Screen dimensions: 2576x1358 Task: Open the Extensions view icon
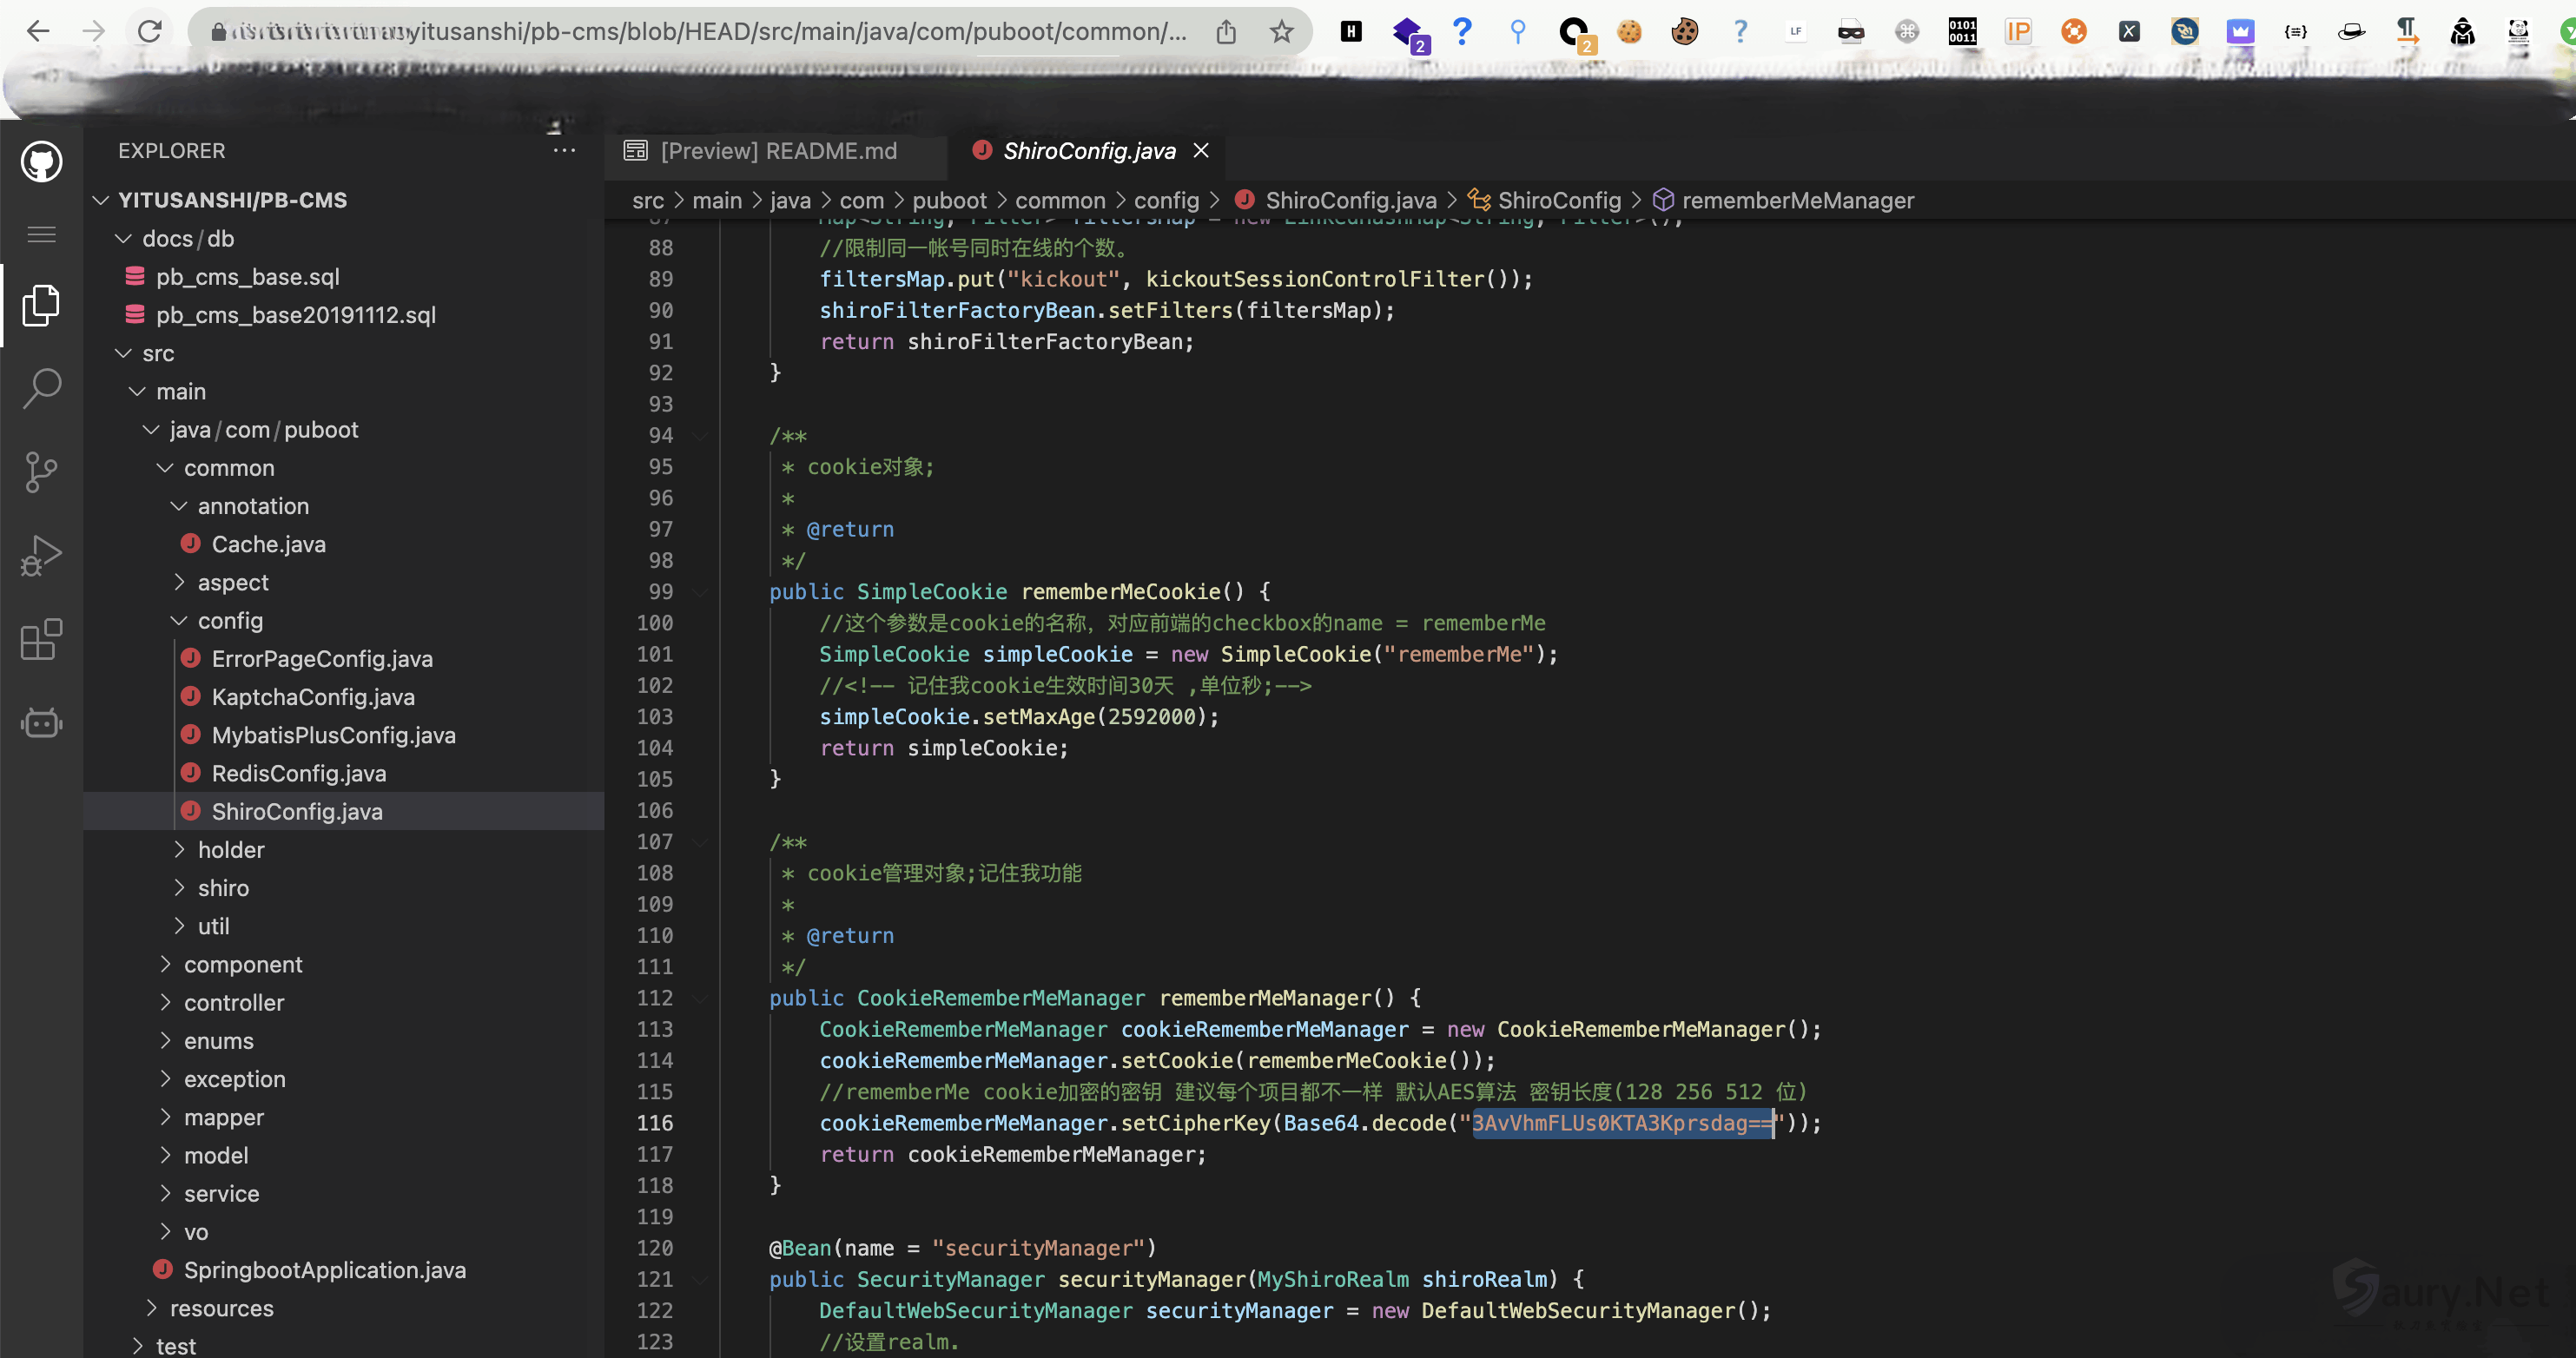click(41, 640)
